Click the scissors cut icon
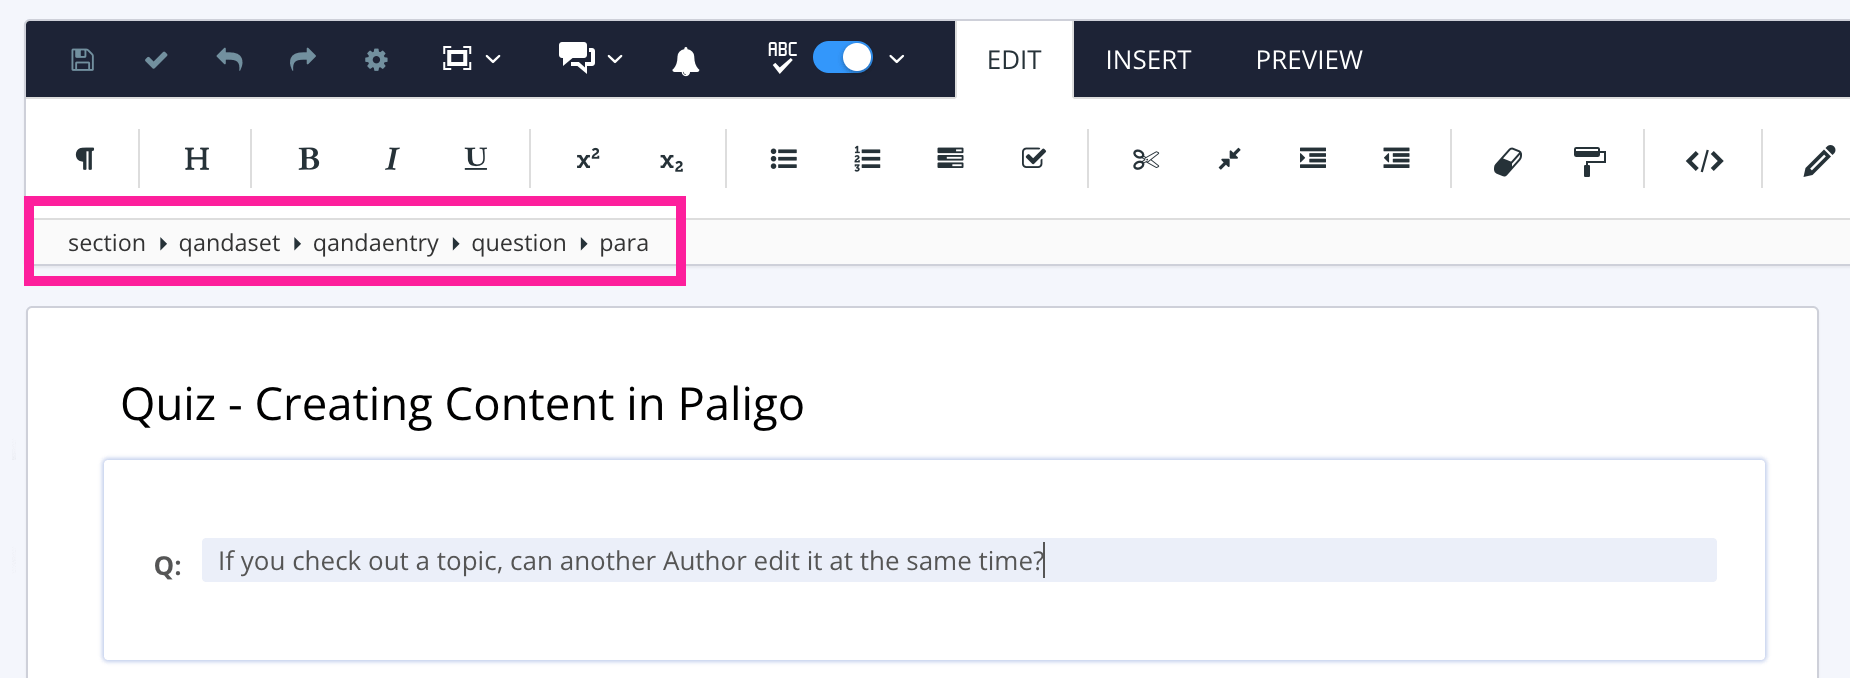Image resolution: width=1850 pixels, height=678 pixels. (x=1146, y=159)
